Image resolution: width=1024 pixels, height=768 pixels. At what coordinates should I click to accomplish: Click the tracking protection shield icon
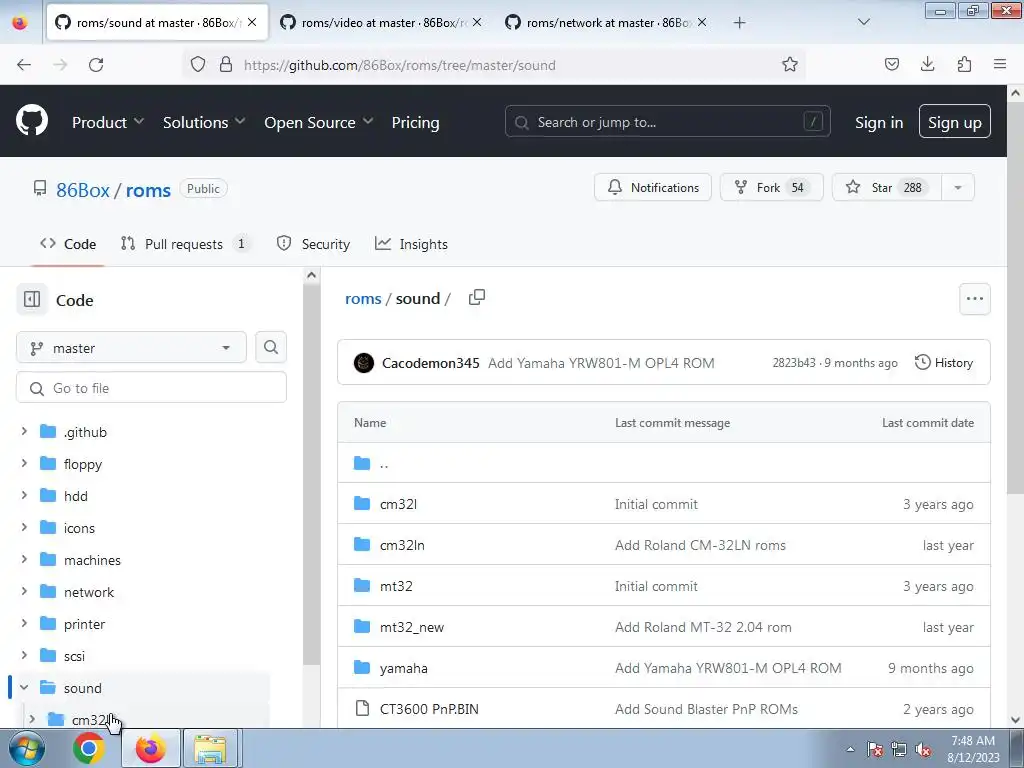[198, 65]
